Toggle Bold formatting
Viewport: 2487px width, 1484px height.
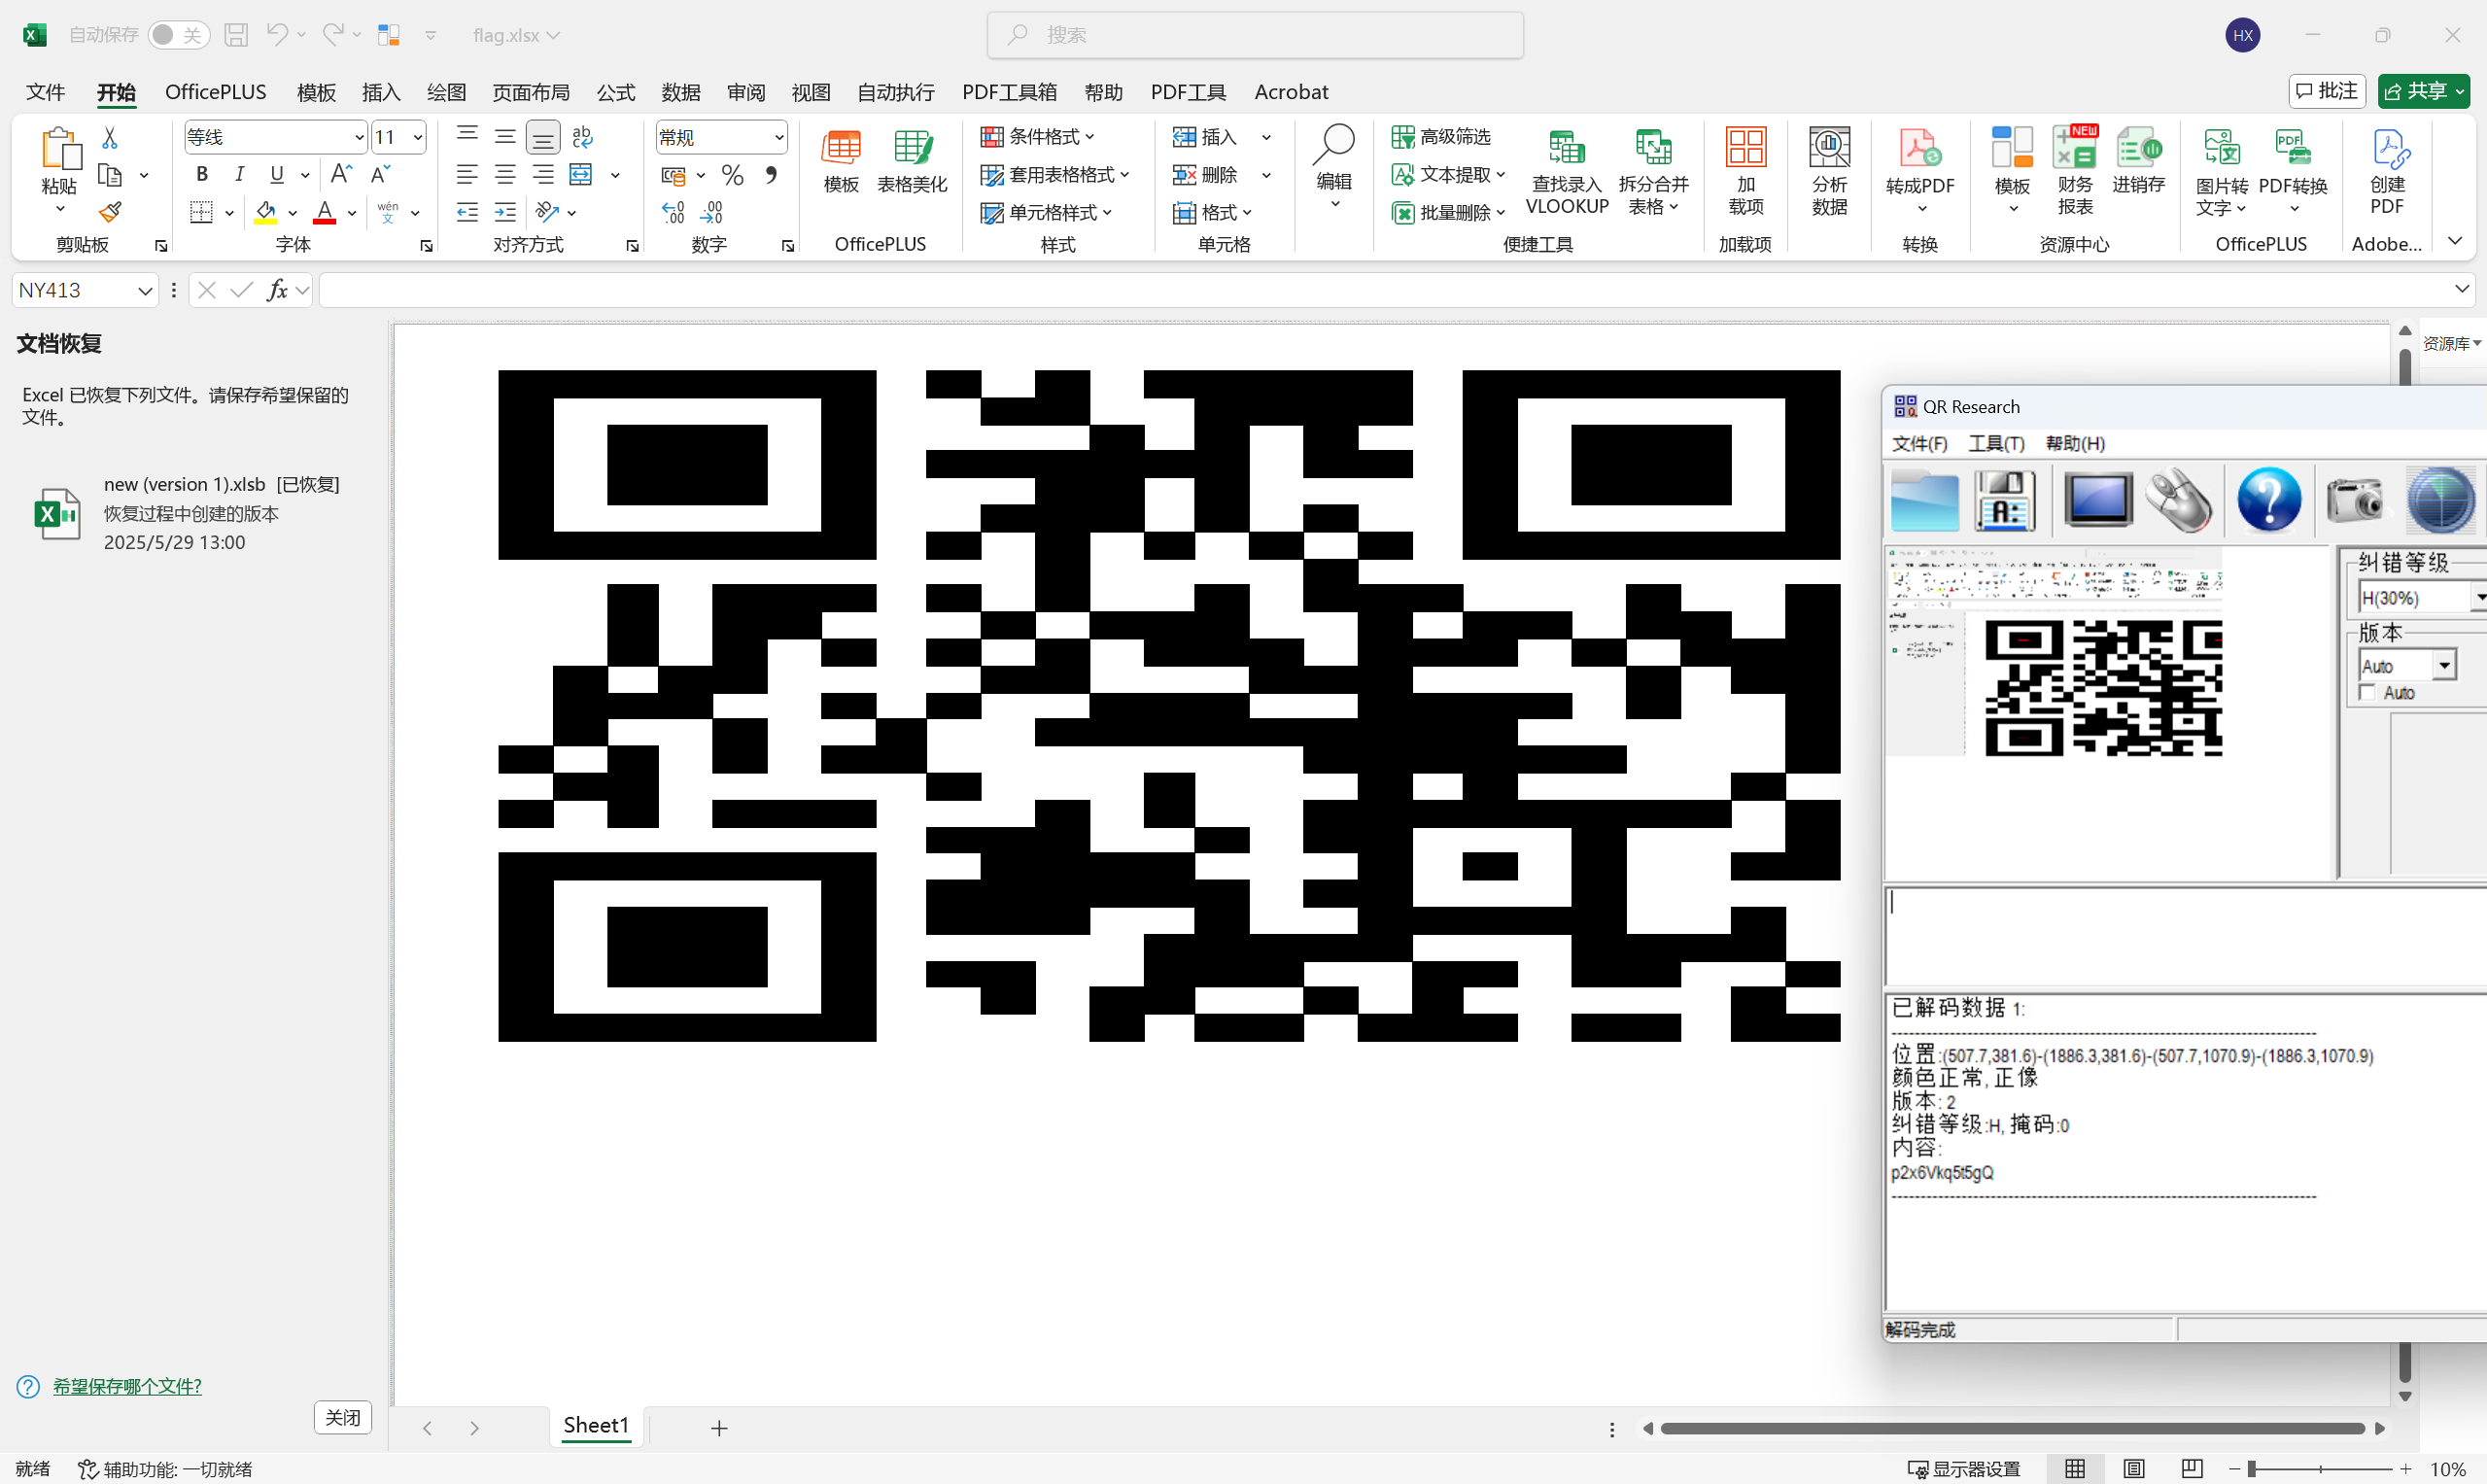tap(202, 174)
